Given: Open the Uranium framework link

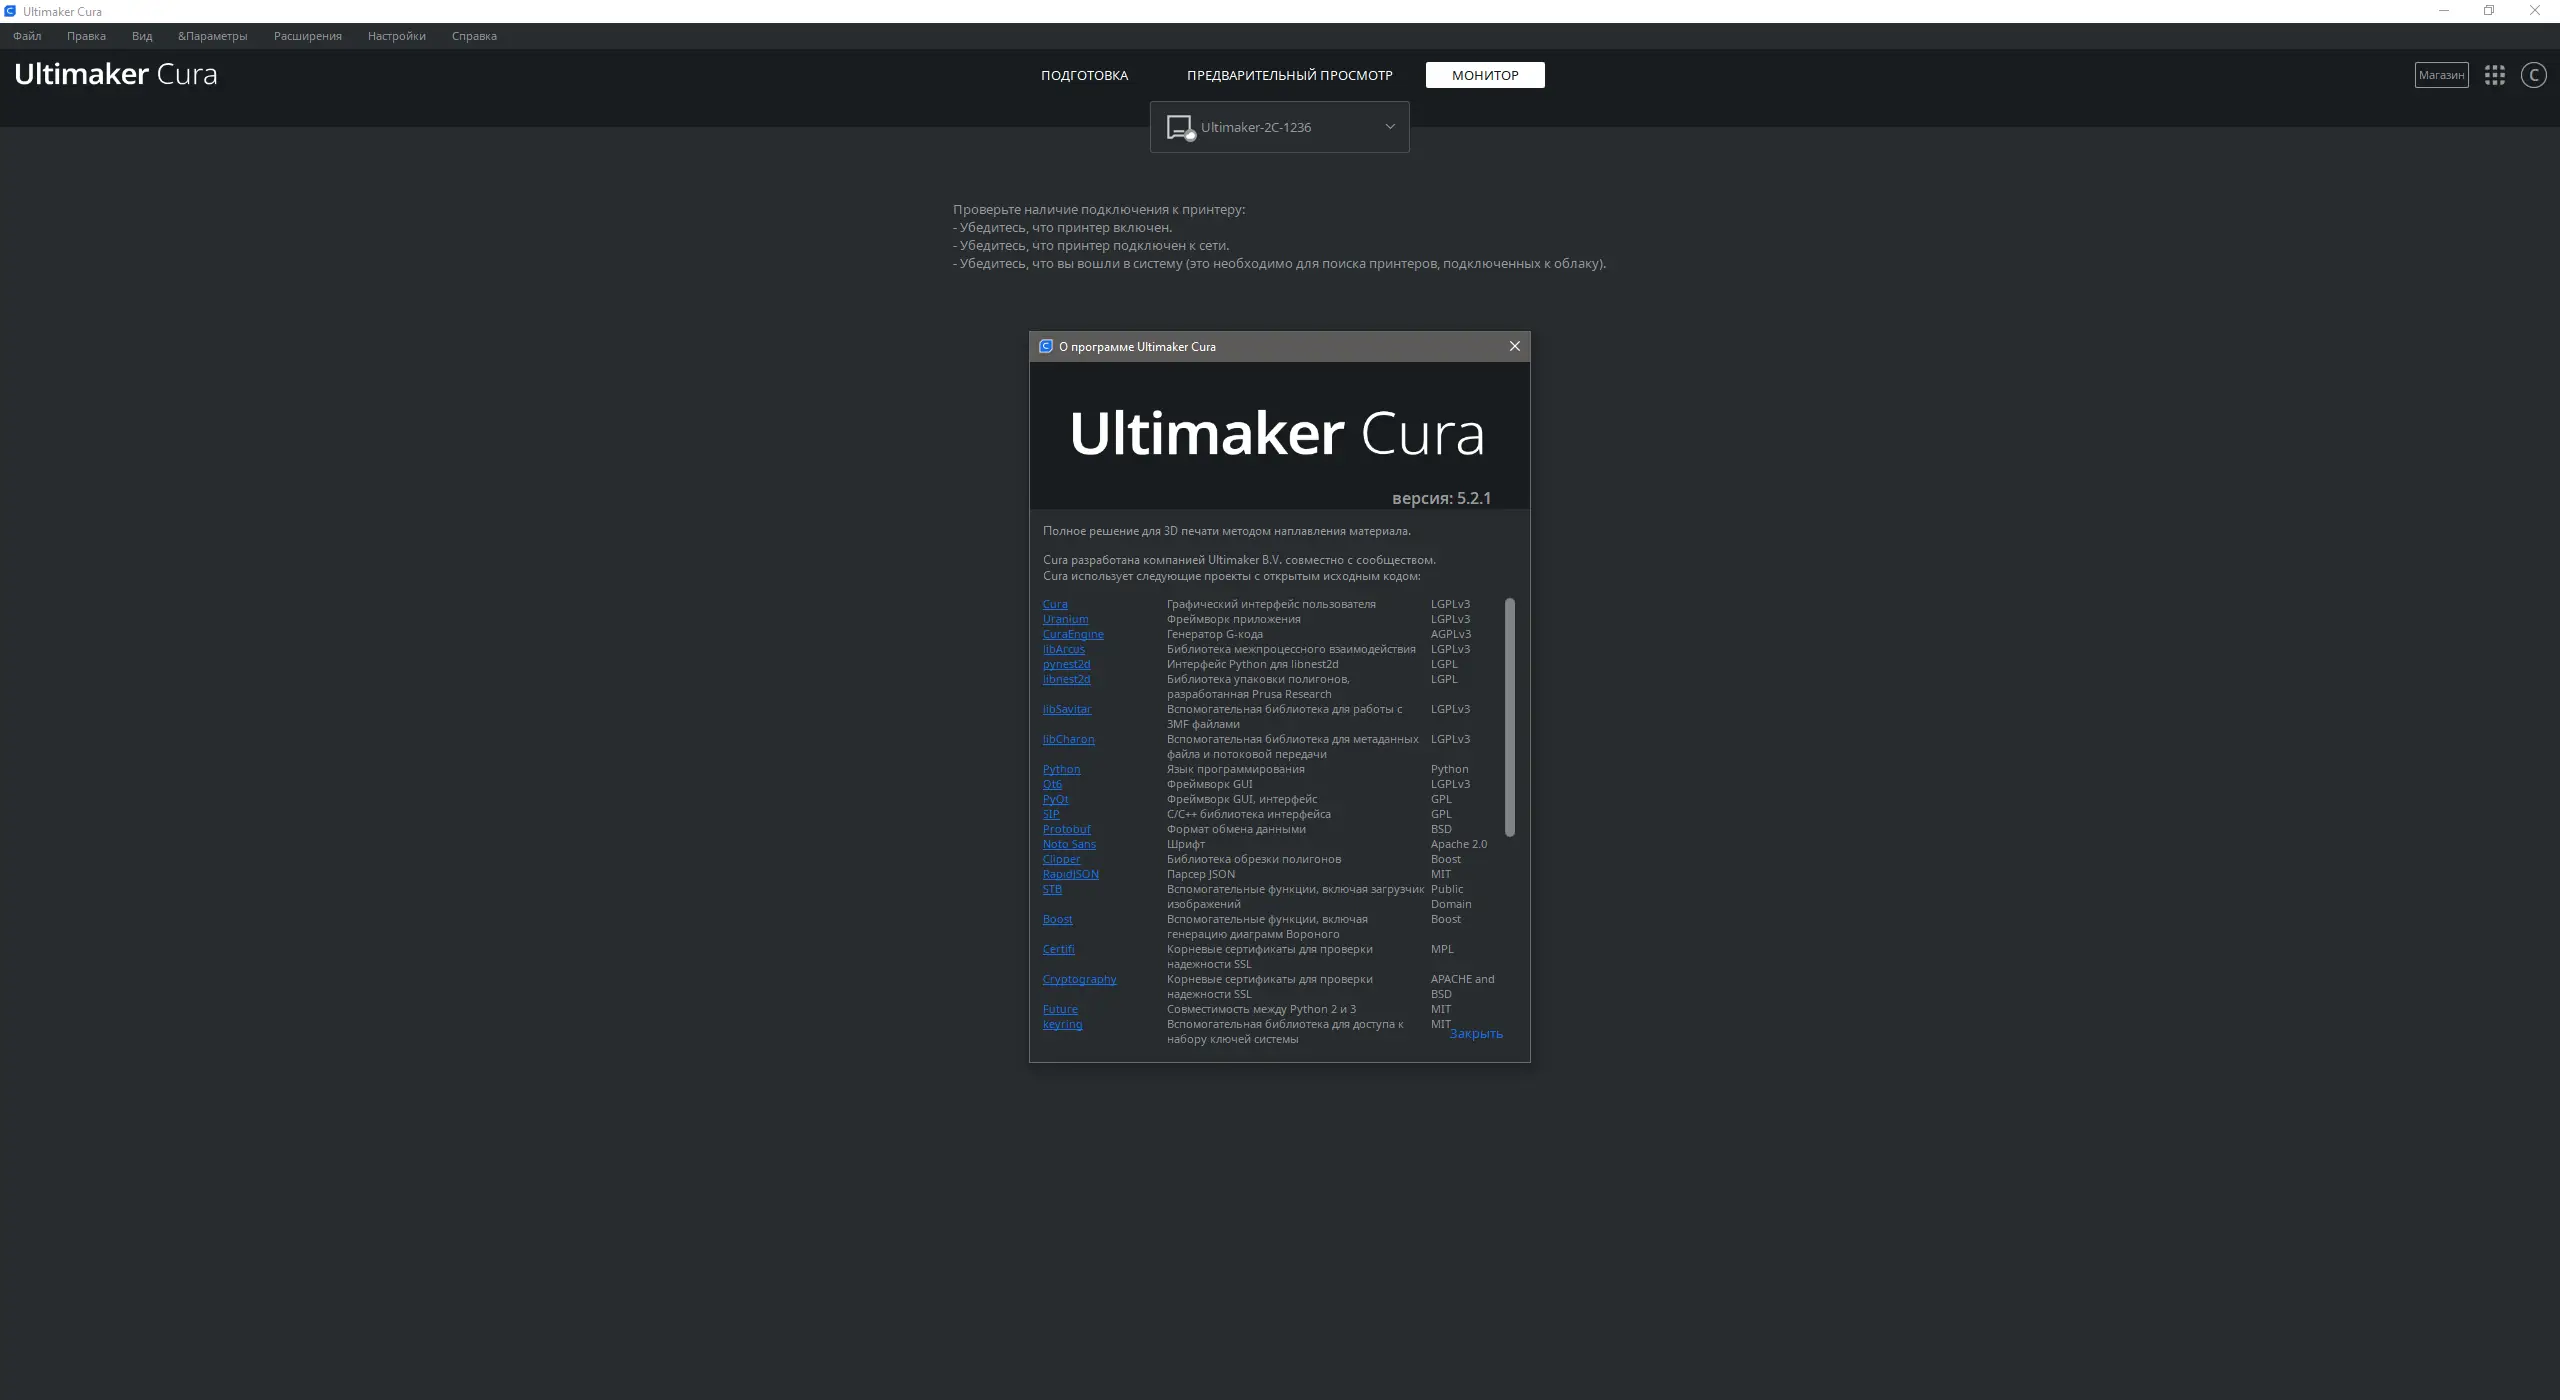Looking at the screenshot, I should point(1065,619).
